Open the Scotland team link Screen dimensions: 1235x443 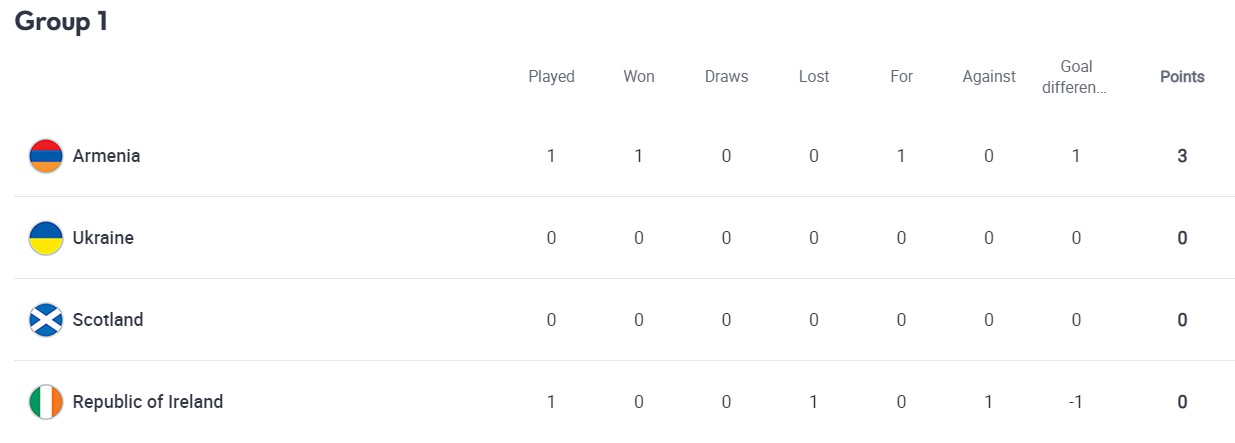[108, 320]
